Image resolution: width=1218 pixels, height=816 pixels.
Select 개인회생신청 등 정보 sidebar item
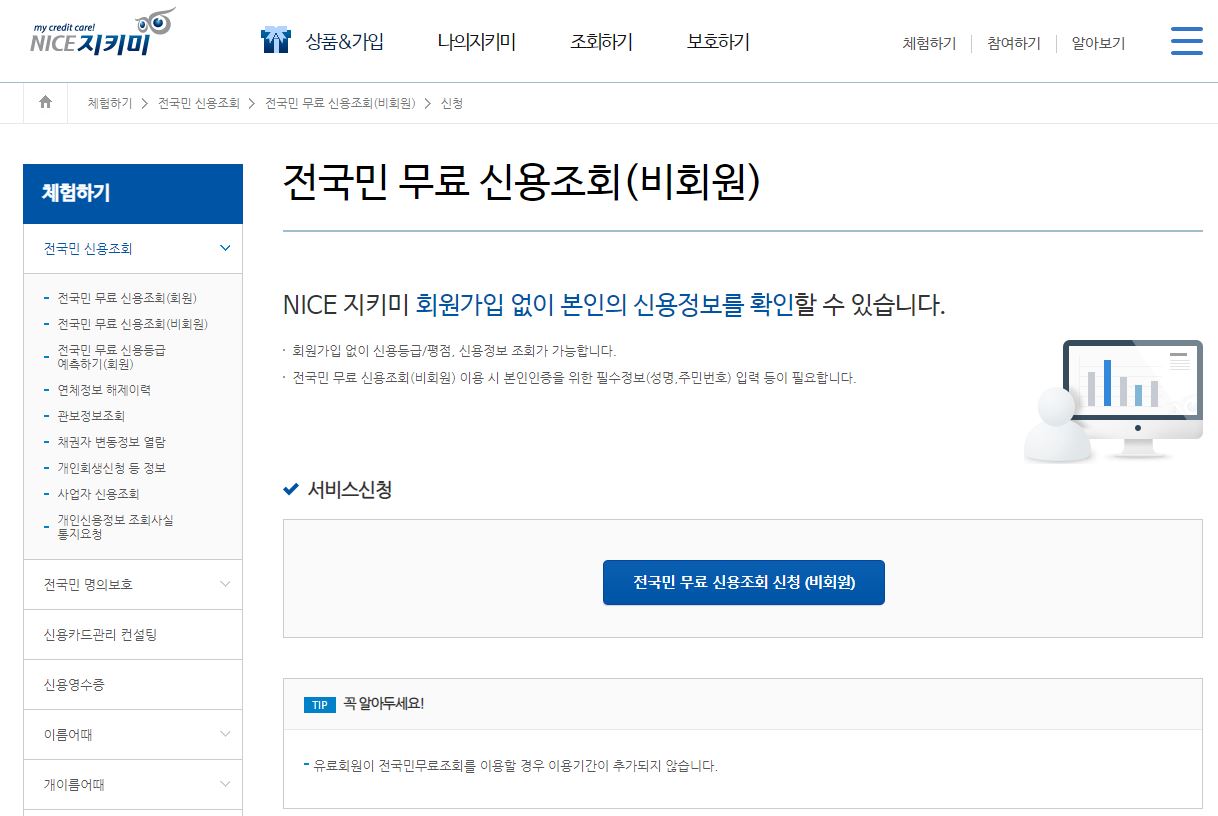(x=111, y=468)
